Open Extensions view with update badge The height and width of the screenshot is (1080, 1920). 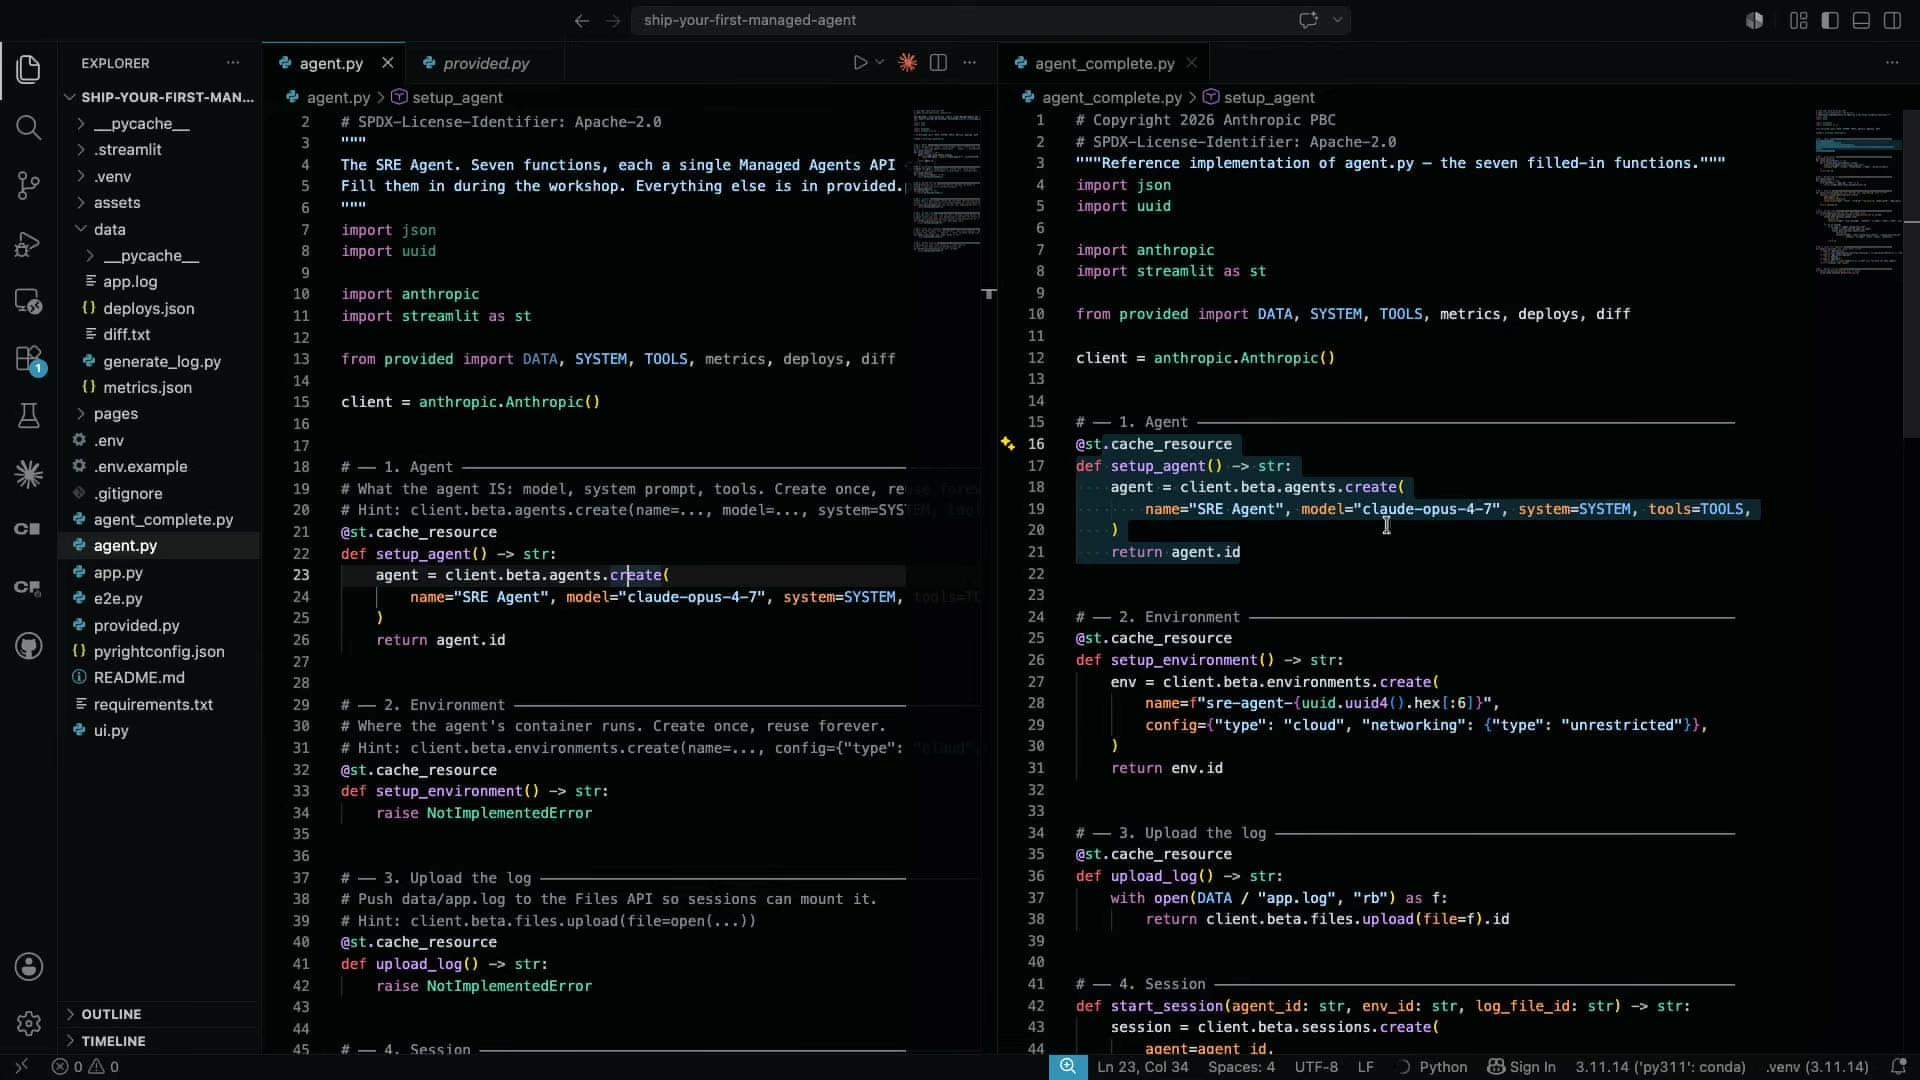28,359
